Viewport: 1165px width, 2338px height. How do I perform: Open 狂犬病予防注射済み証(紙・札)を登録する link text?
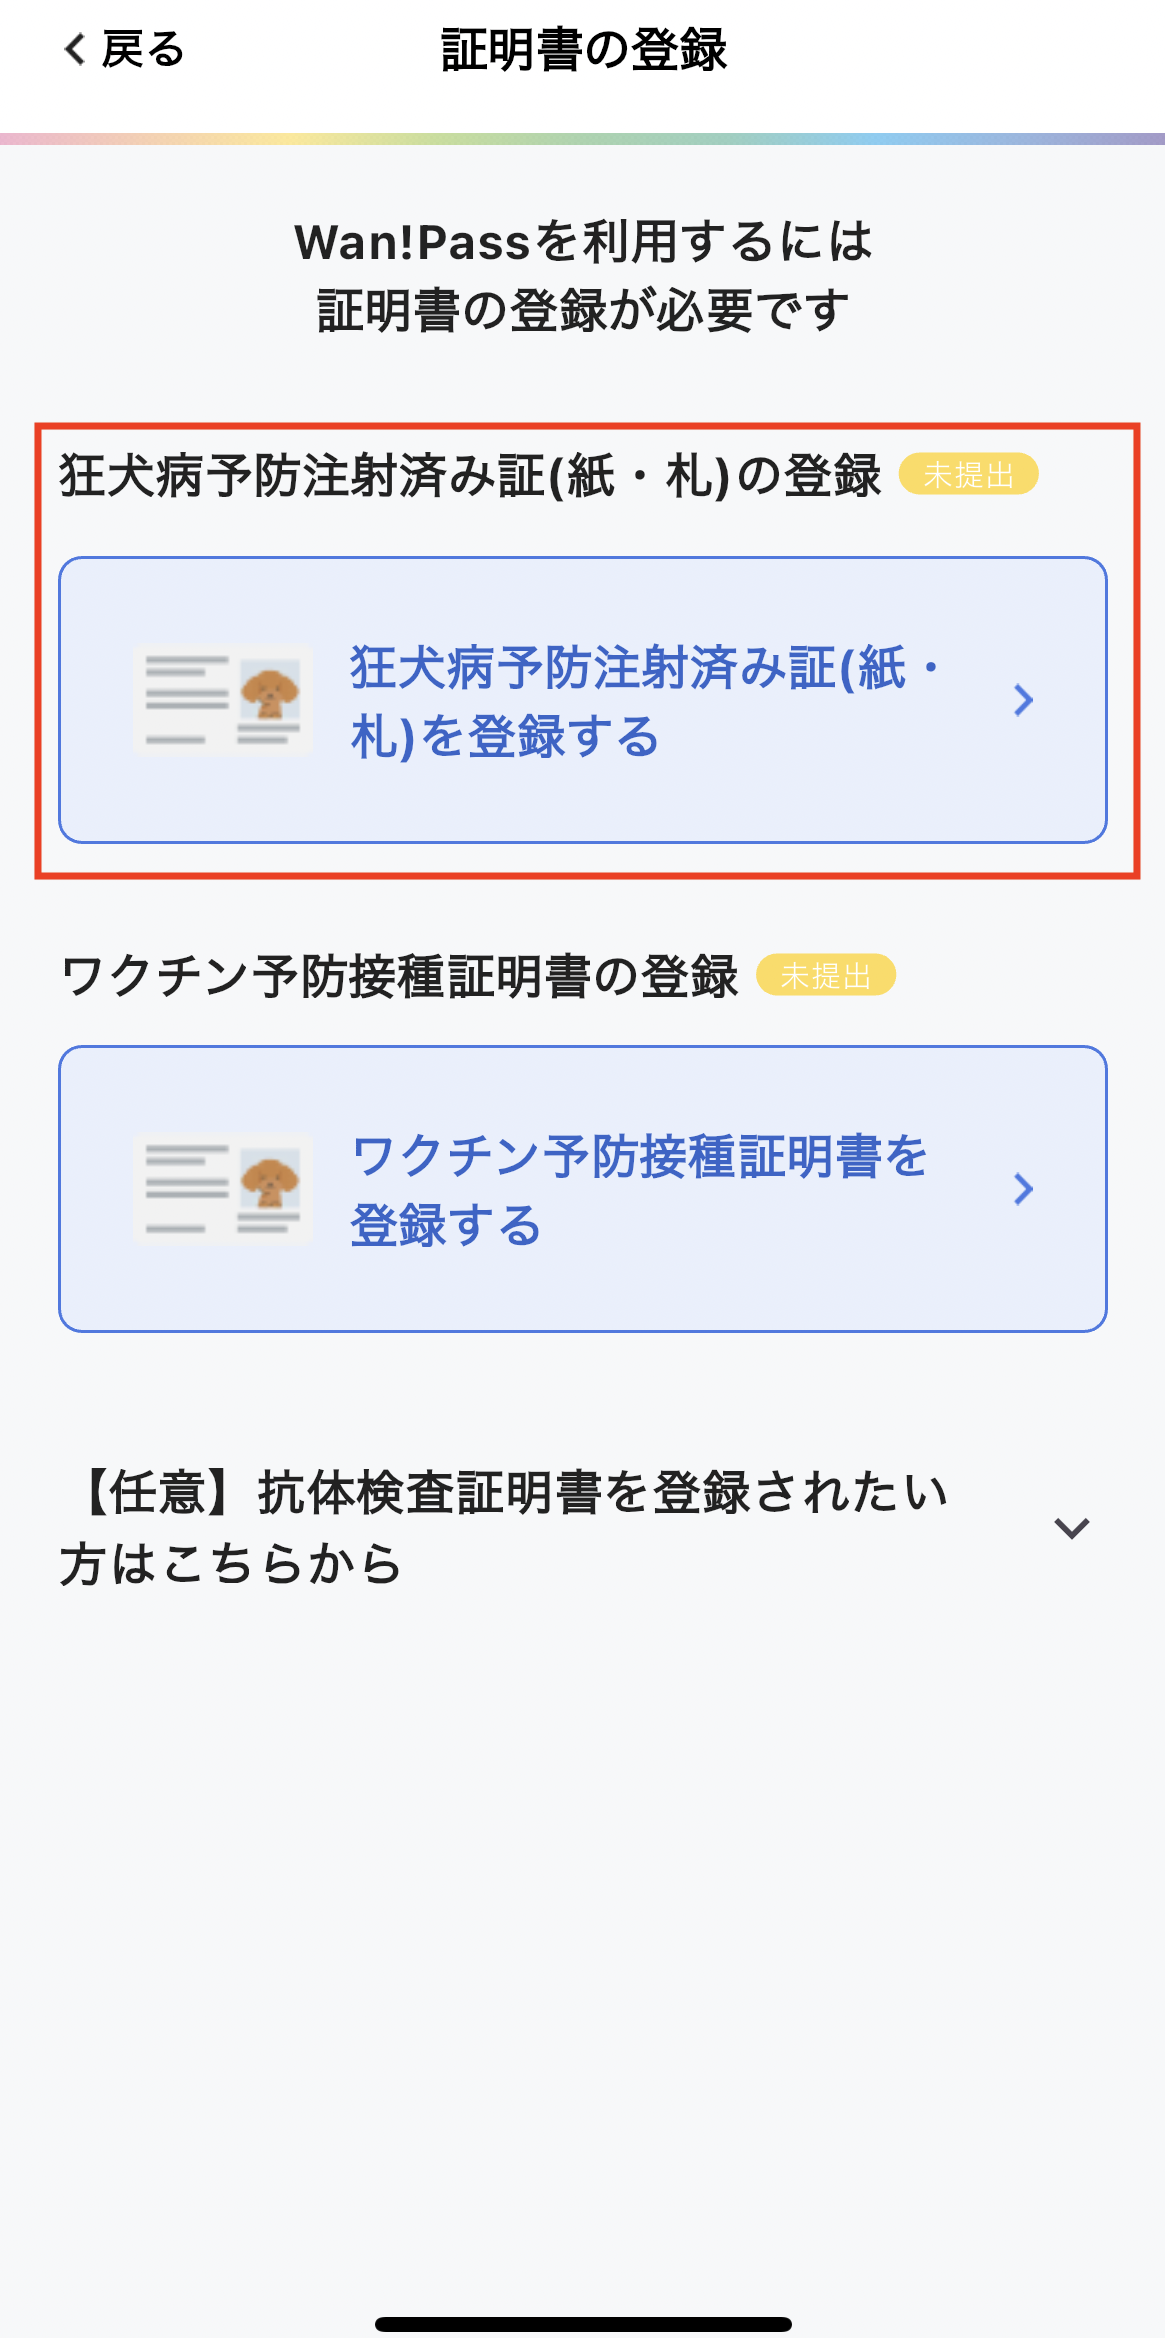pos(644,701)
